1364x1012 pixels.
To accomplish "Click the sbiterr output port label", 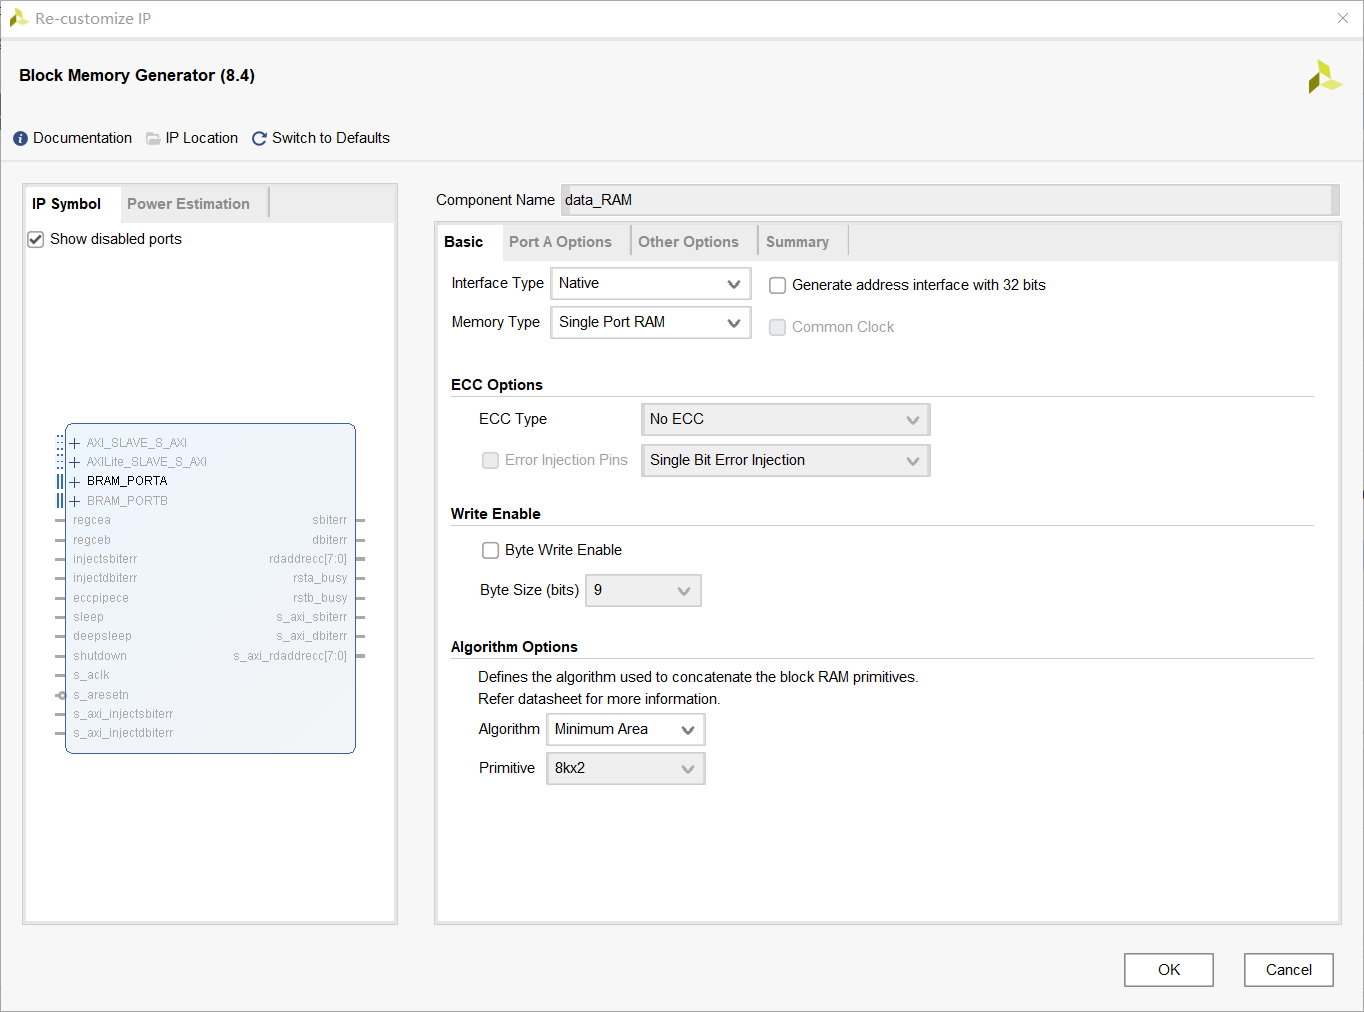I will pyautogui.click(x=329, y=520).
